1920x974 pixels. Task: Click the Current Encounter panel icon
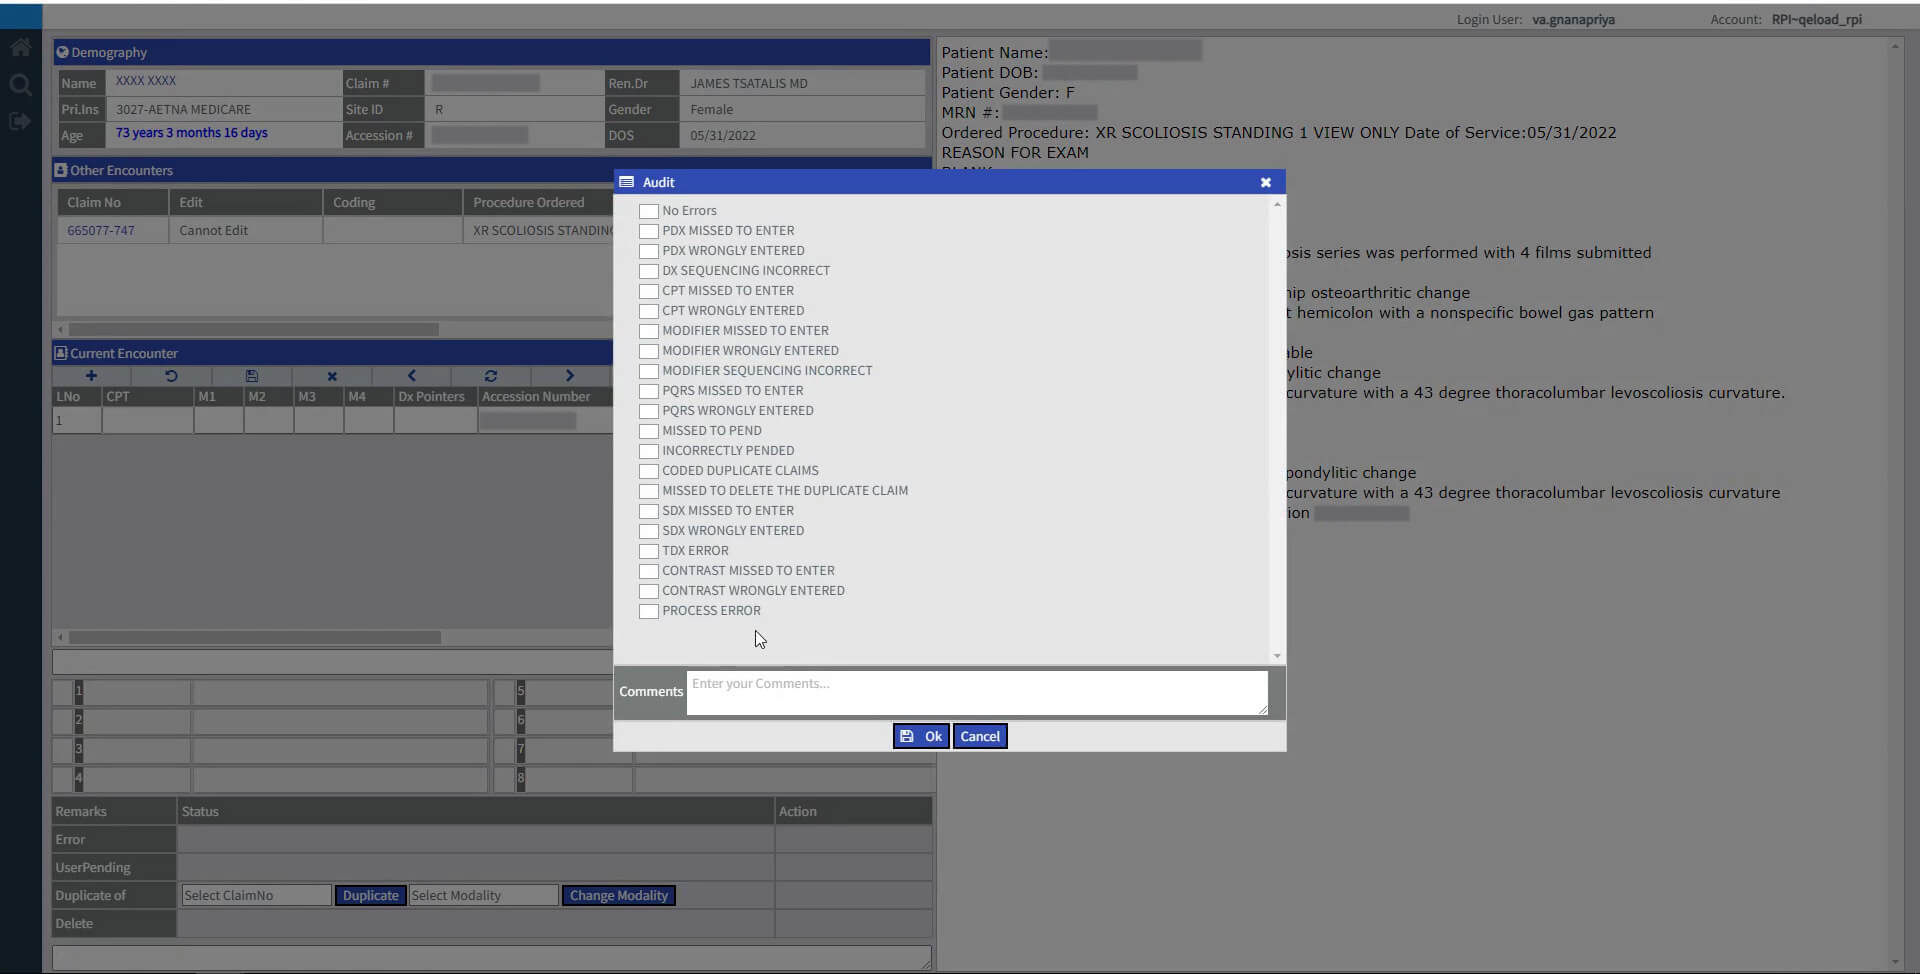coord(61,353)
